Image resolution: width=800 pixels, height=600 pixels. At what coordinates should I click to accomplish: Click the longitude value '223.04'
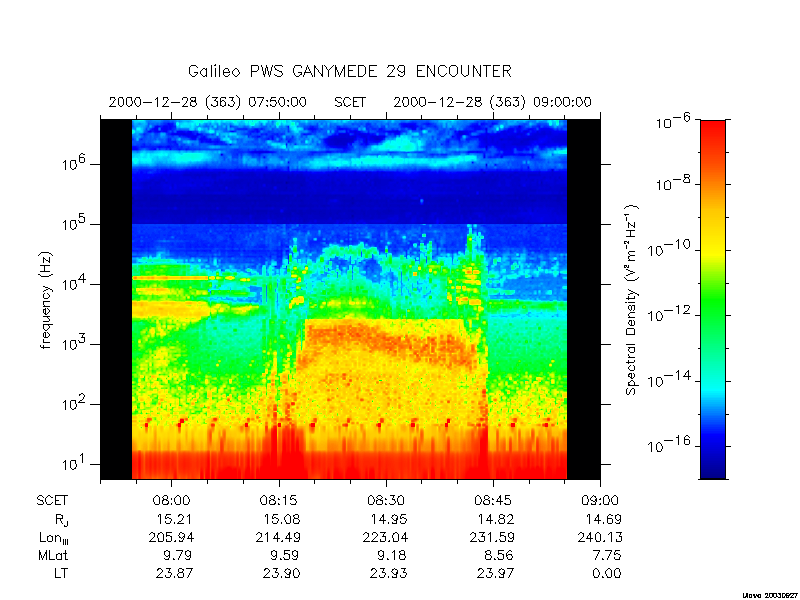point(386,537)
